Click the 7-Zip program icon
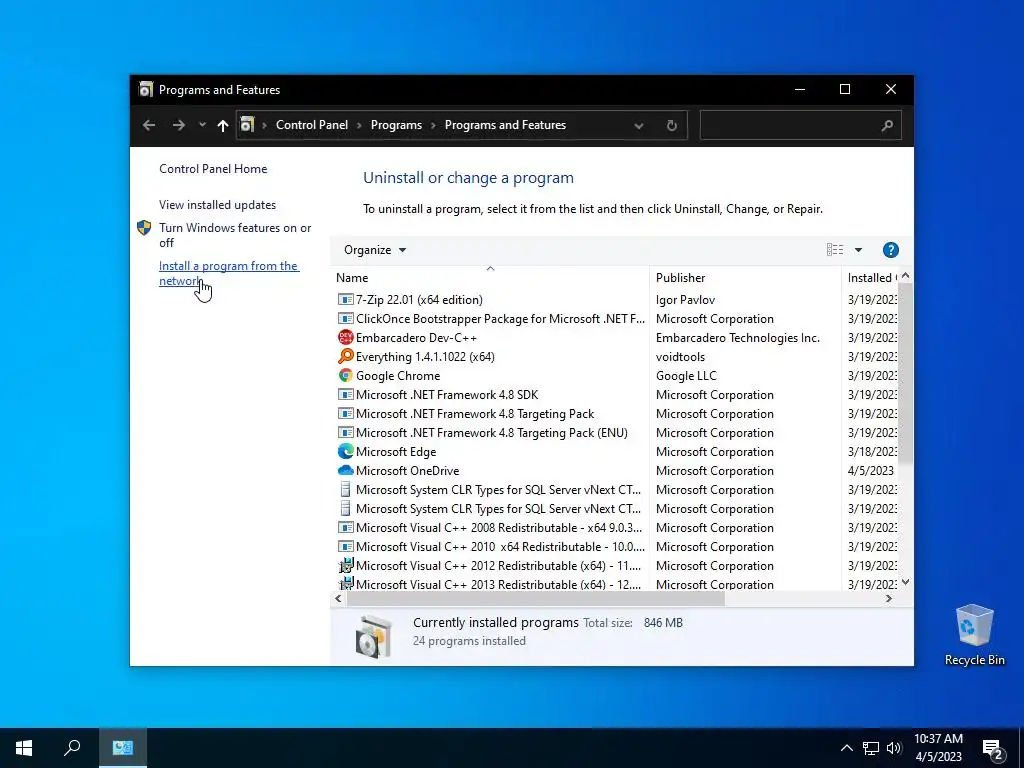1024x768 pixels. tap(345, 300)
